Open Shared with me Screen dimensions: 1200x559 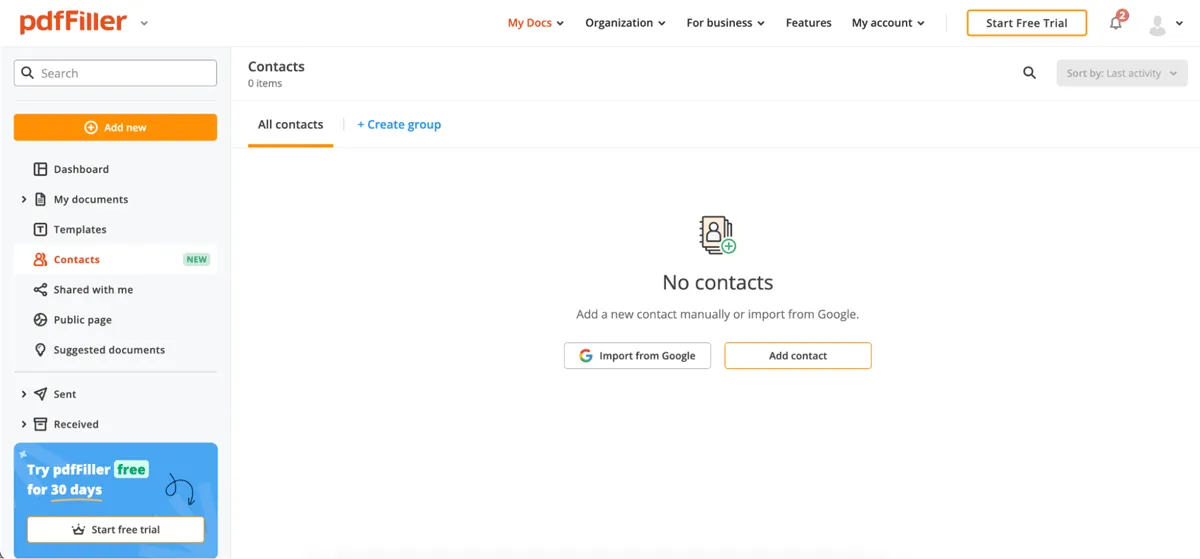point(93,289)
